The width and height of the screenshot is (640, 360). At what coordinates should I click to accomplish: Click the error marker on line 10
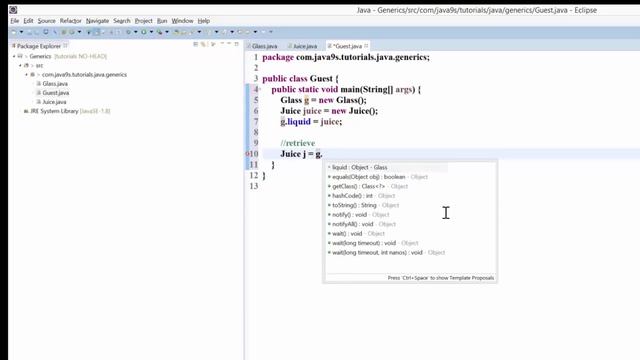247,154
